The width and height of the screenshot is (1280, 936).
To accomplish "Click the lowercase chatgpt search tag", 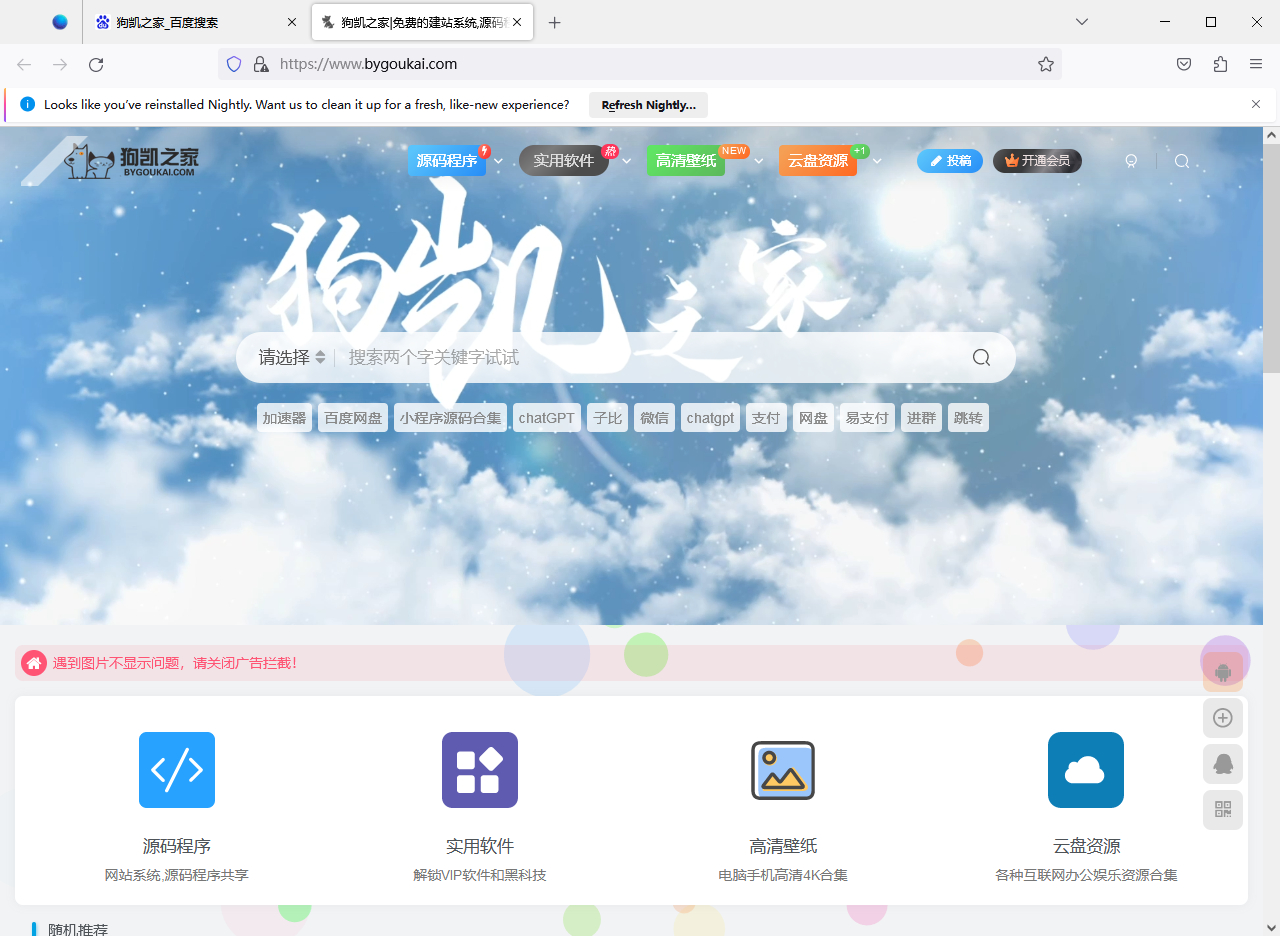I will [711, 418].
